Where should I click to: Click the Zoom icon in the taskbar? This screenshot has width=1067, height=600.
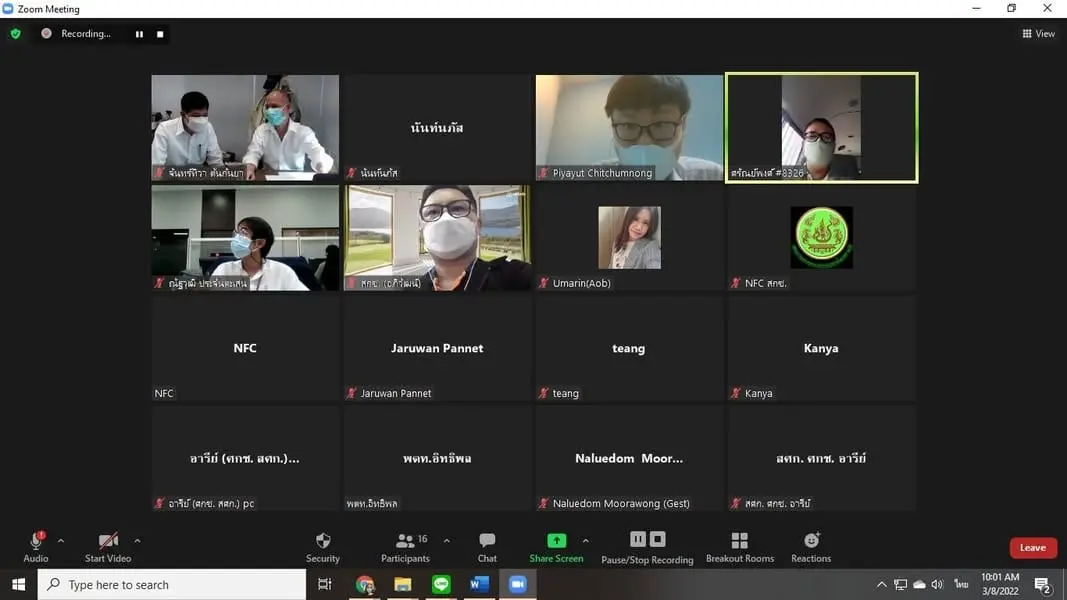(x=518, y=584)
